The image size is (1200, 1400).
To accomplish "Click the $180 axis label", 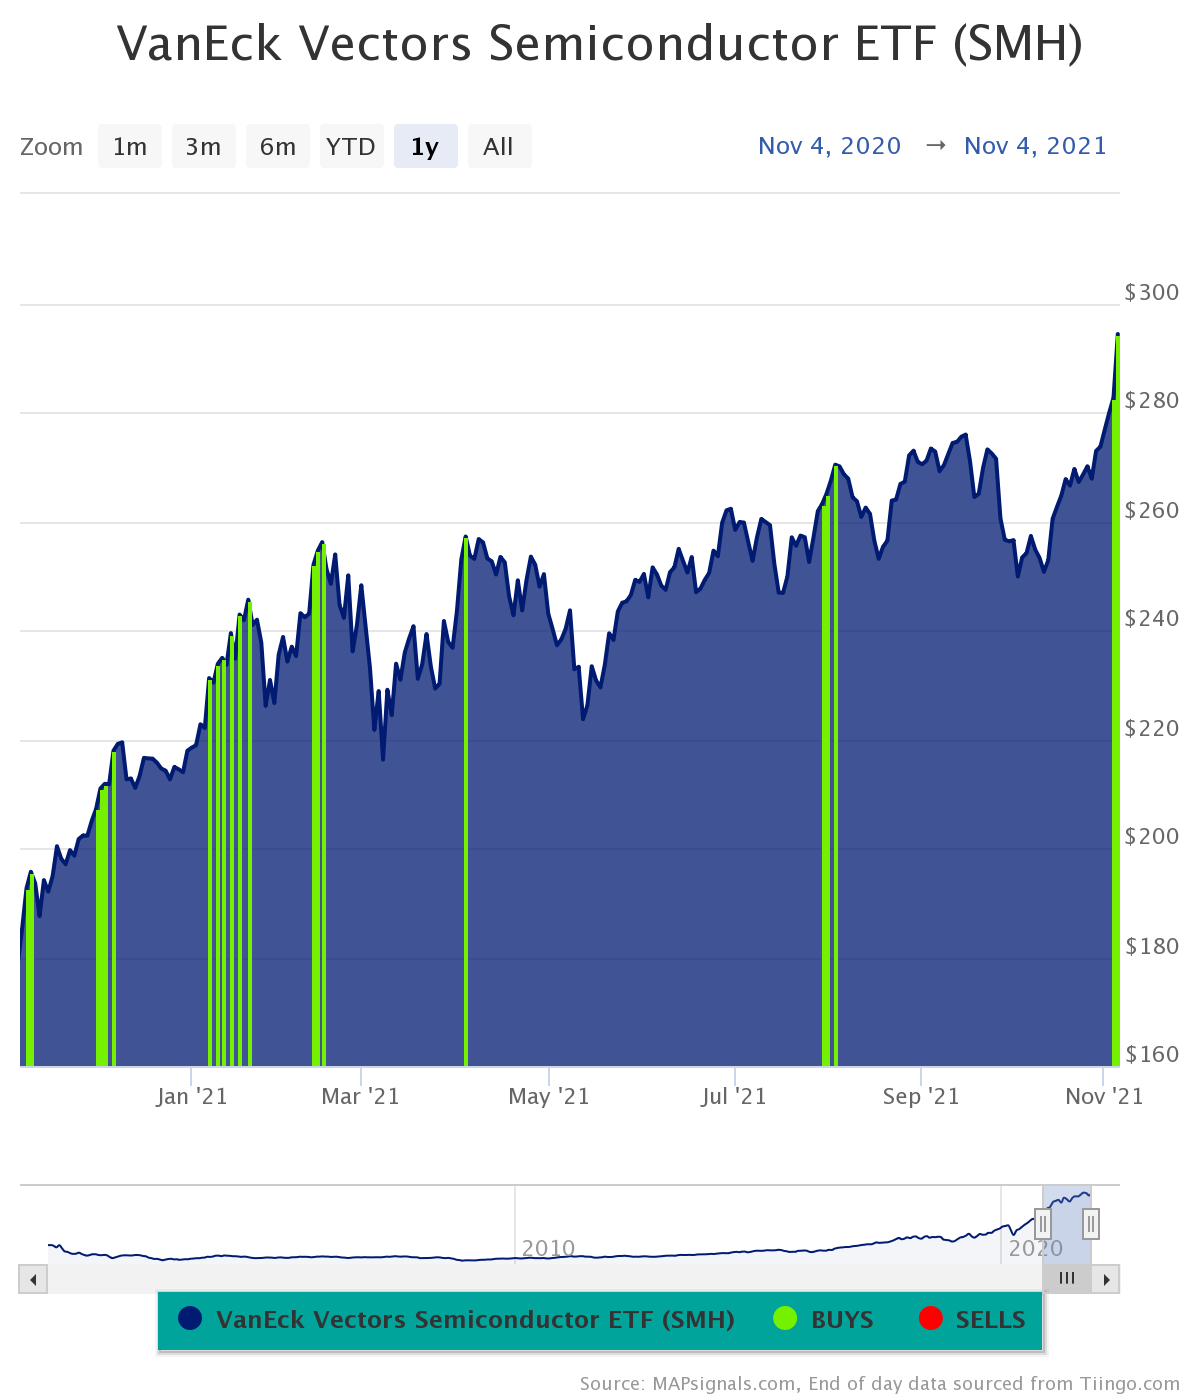I will [1152, 946].
